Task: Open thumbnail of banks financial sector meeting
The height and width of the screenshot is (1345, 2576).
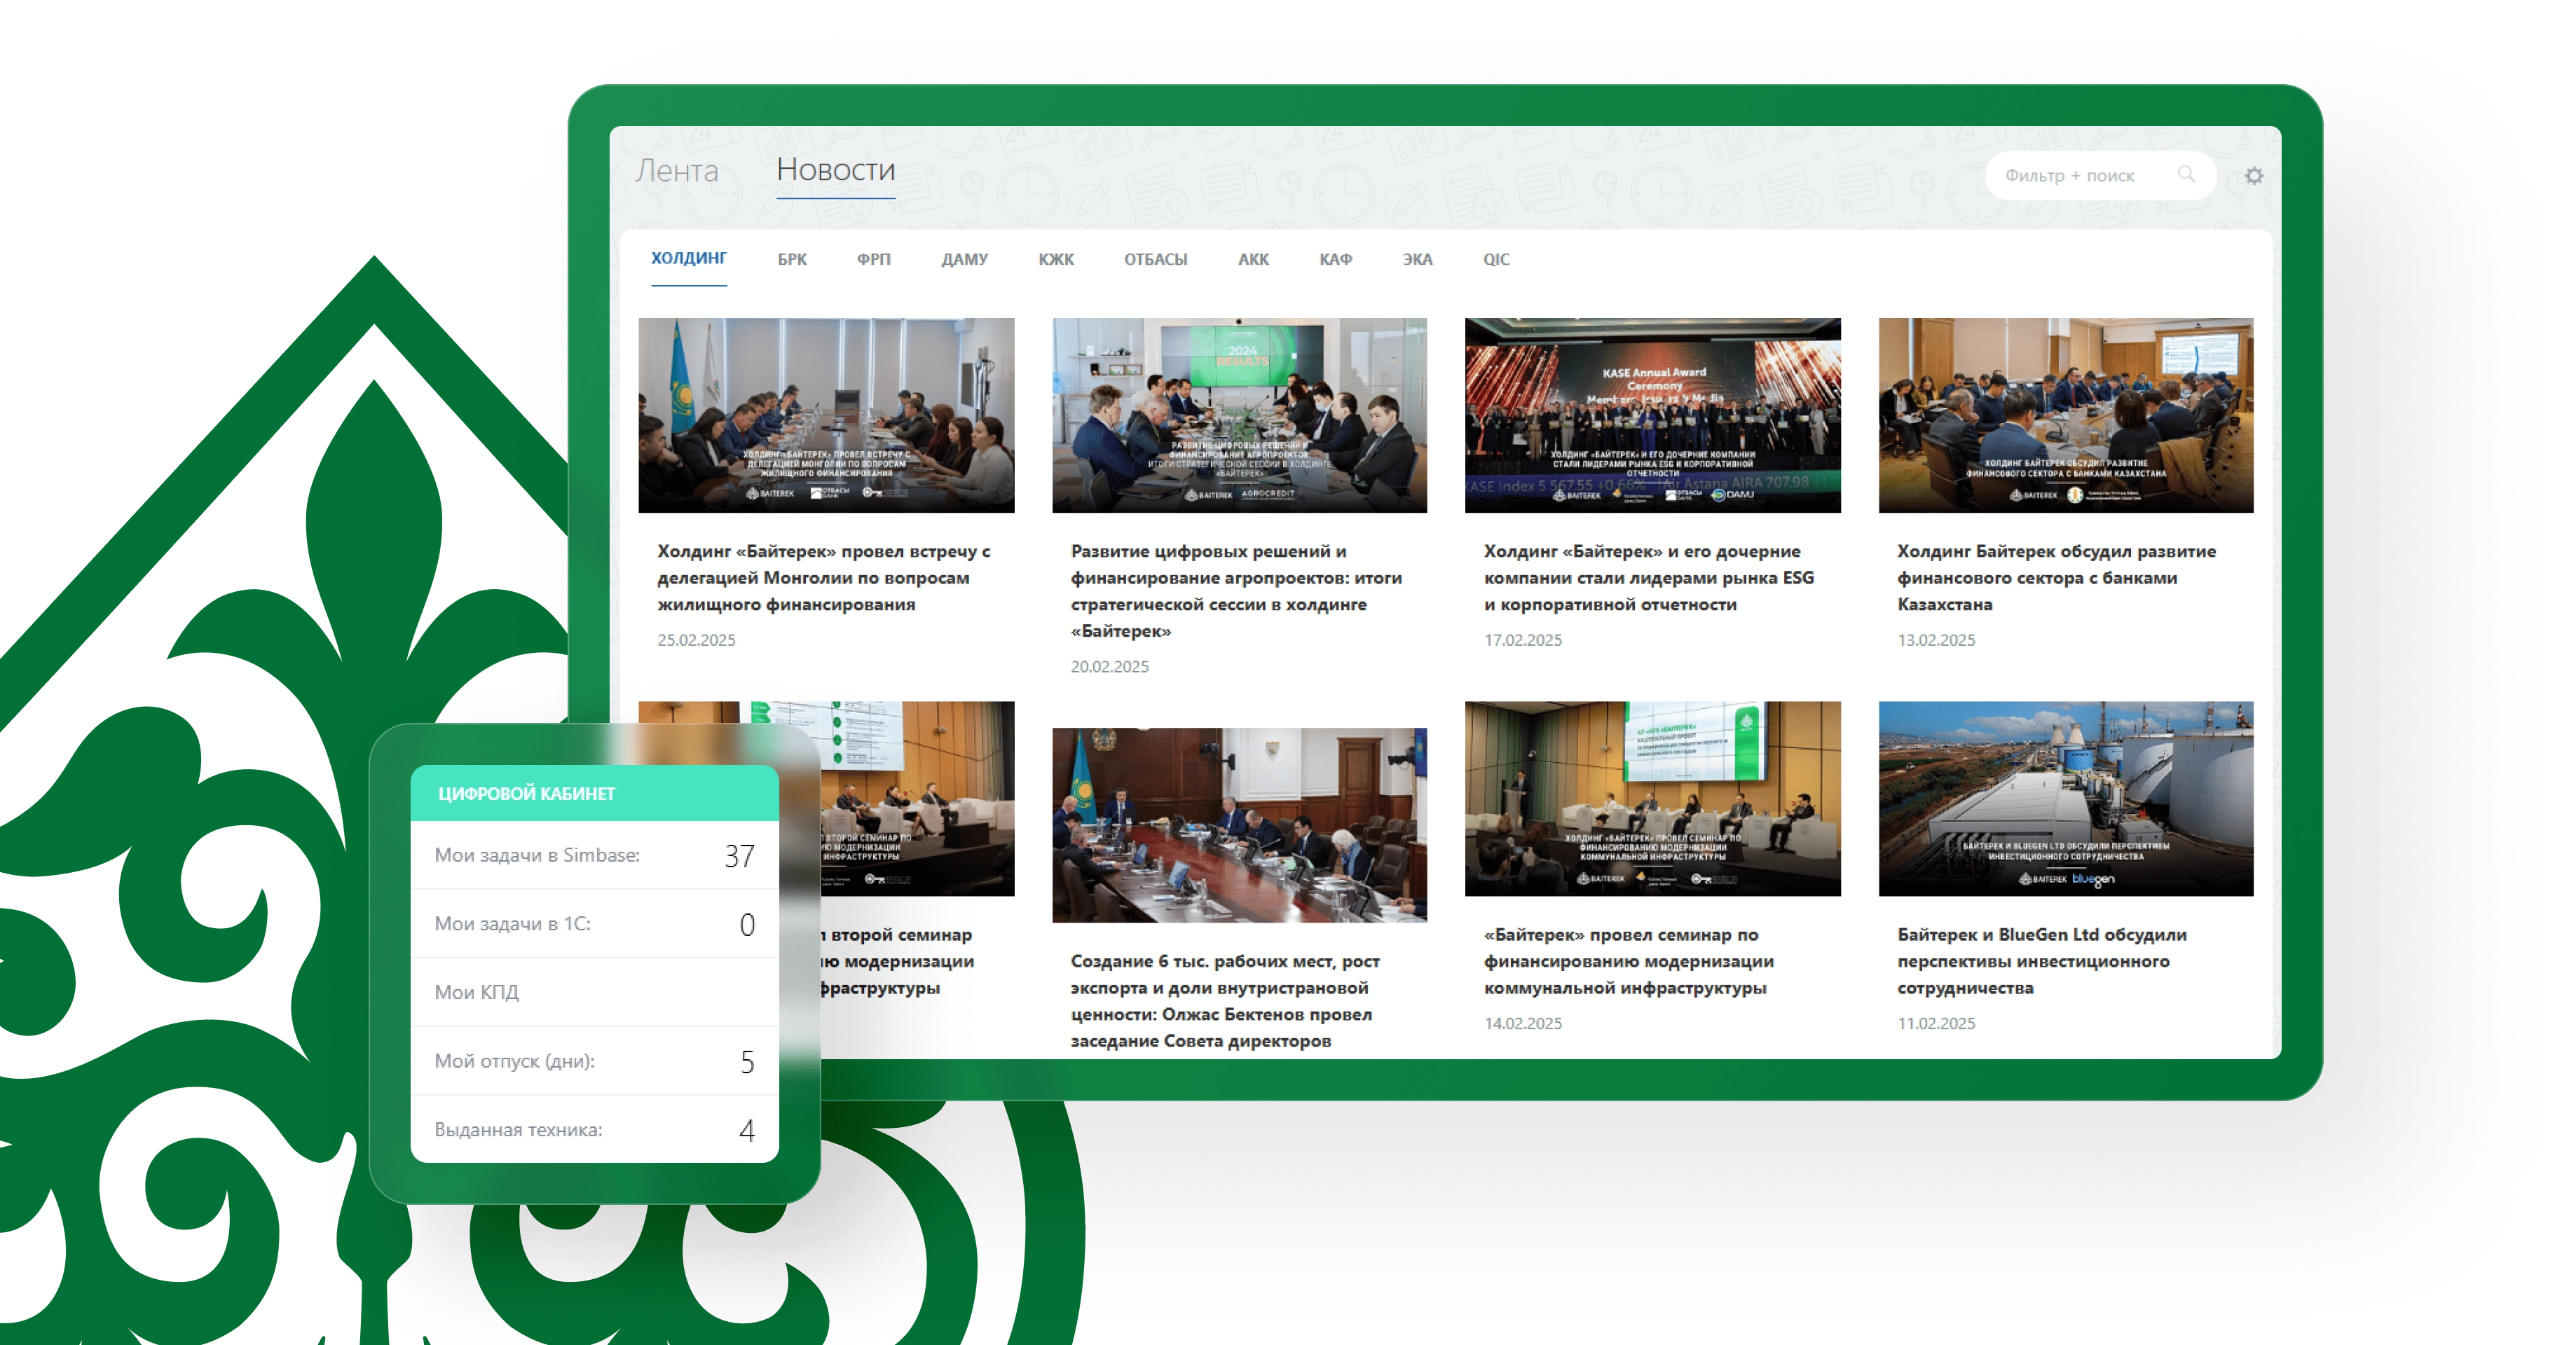Action: [2066, 415]
